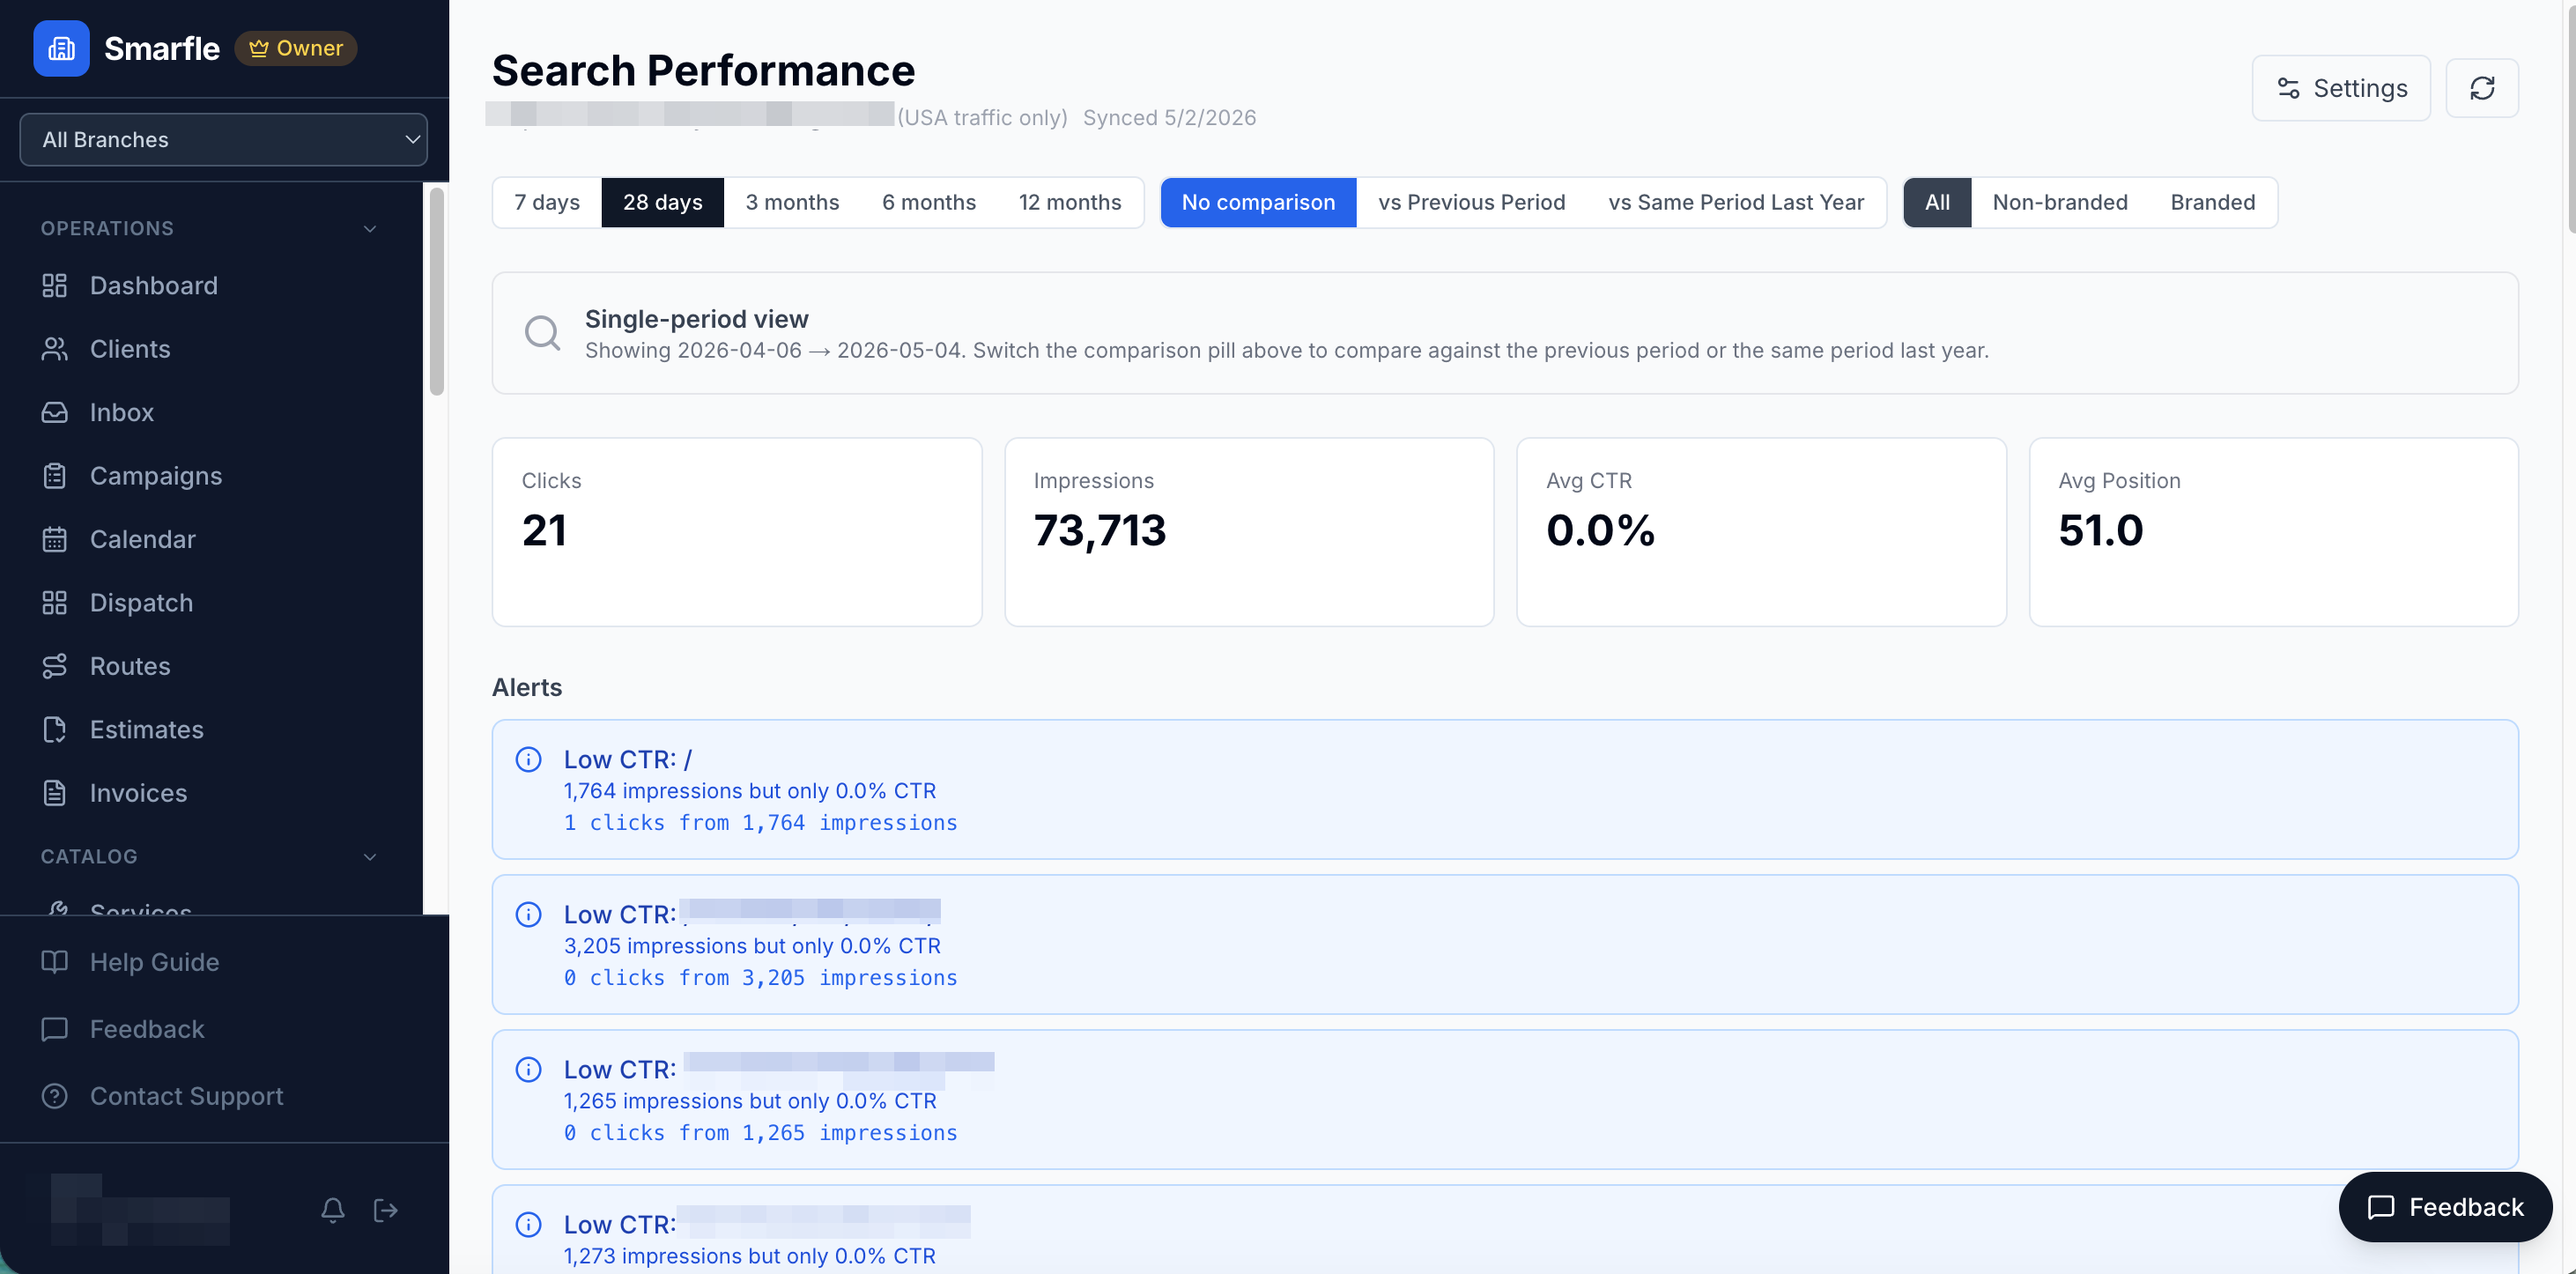Click the Campaigns clipboard icon
Viewport: 2576px width, 1274px height.
(x=54, y=476)
